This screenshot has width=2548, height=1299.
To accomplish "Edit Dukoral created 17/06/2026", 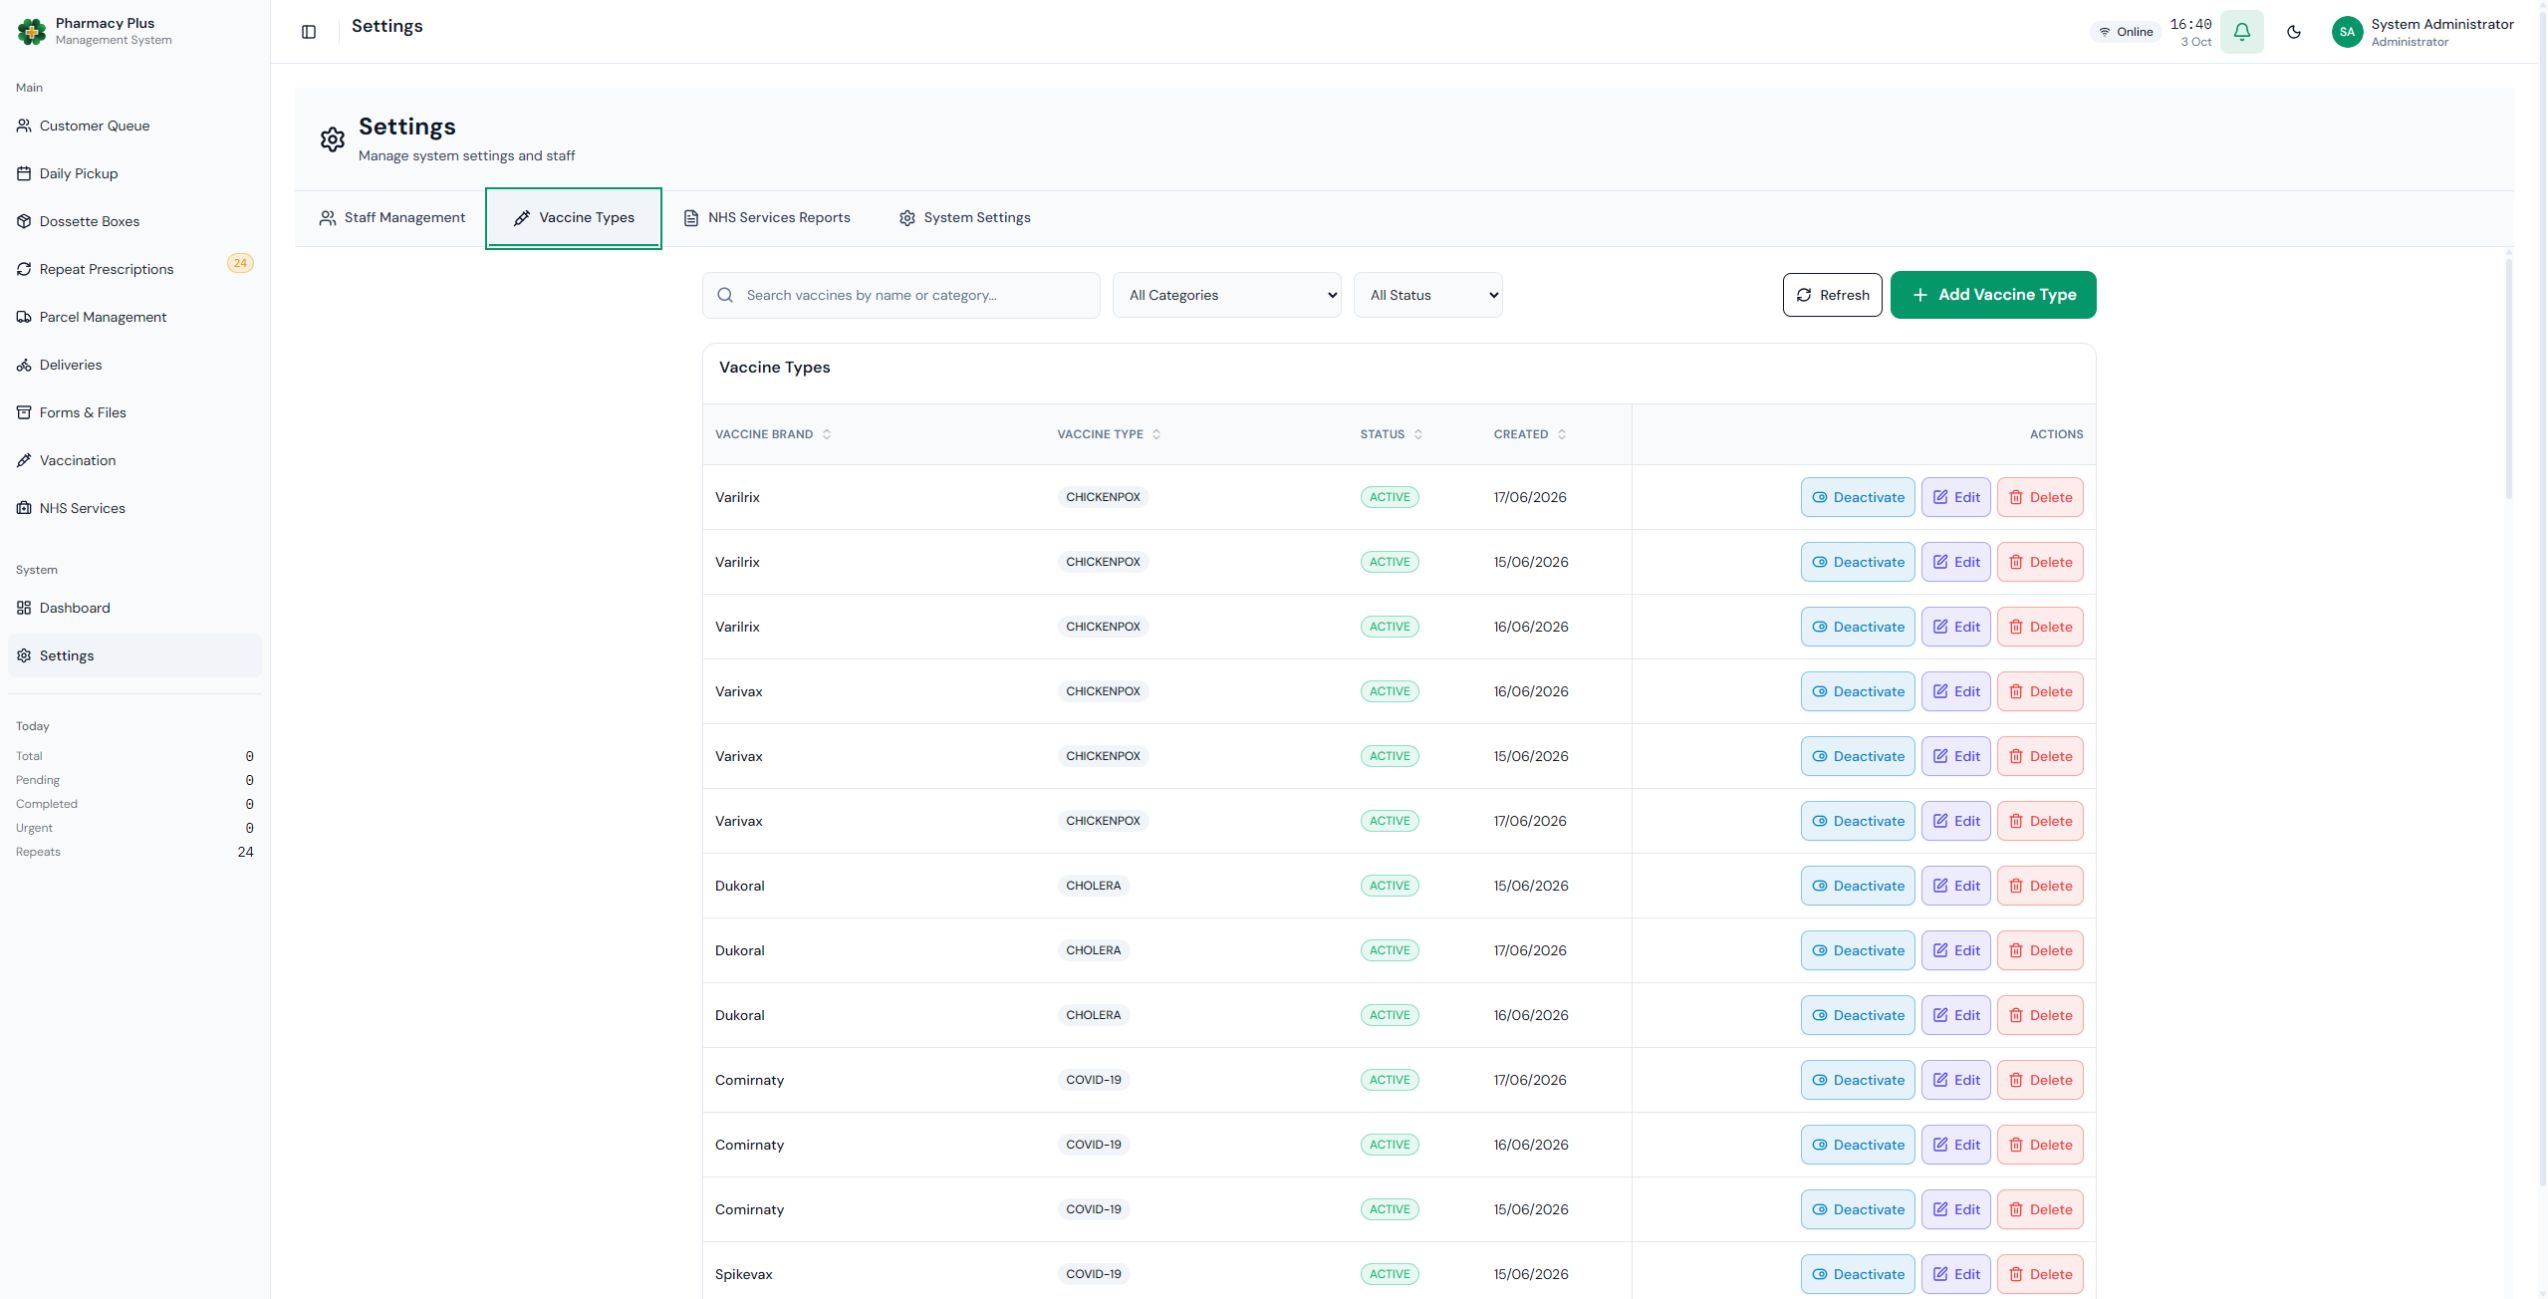I will click(x=1956, y=950).
